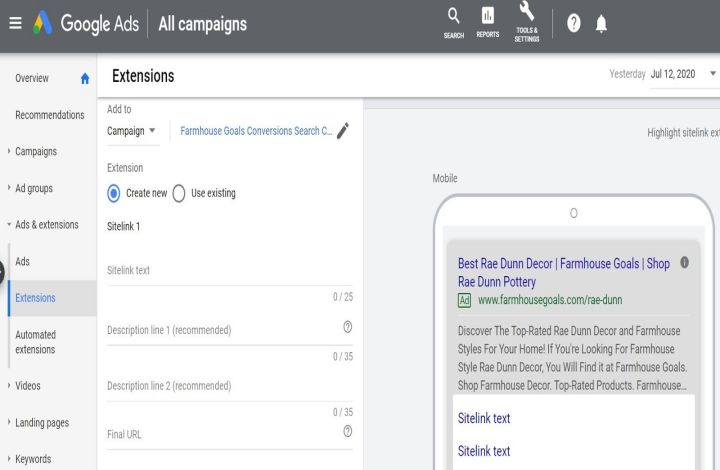Expand the Landing pages section
Screen dimensions: 720x470
tap(9, 422)
